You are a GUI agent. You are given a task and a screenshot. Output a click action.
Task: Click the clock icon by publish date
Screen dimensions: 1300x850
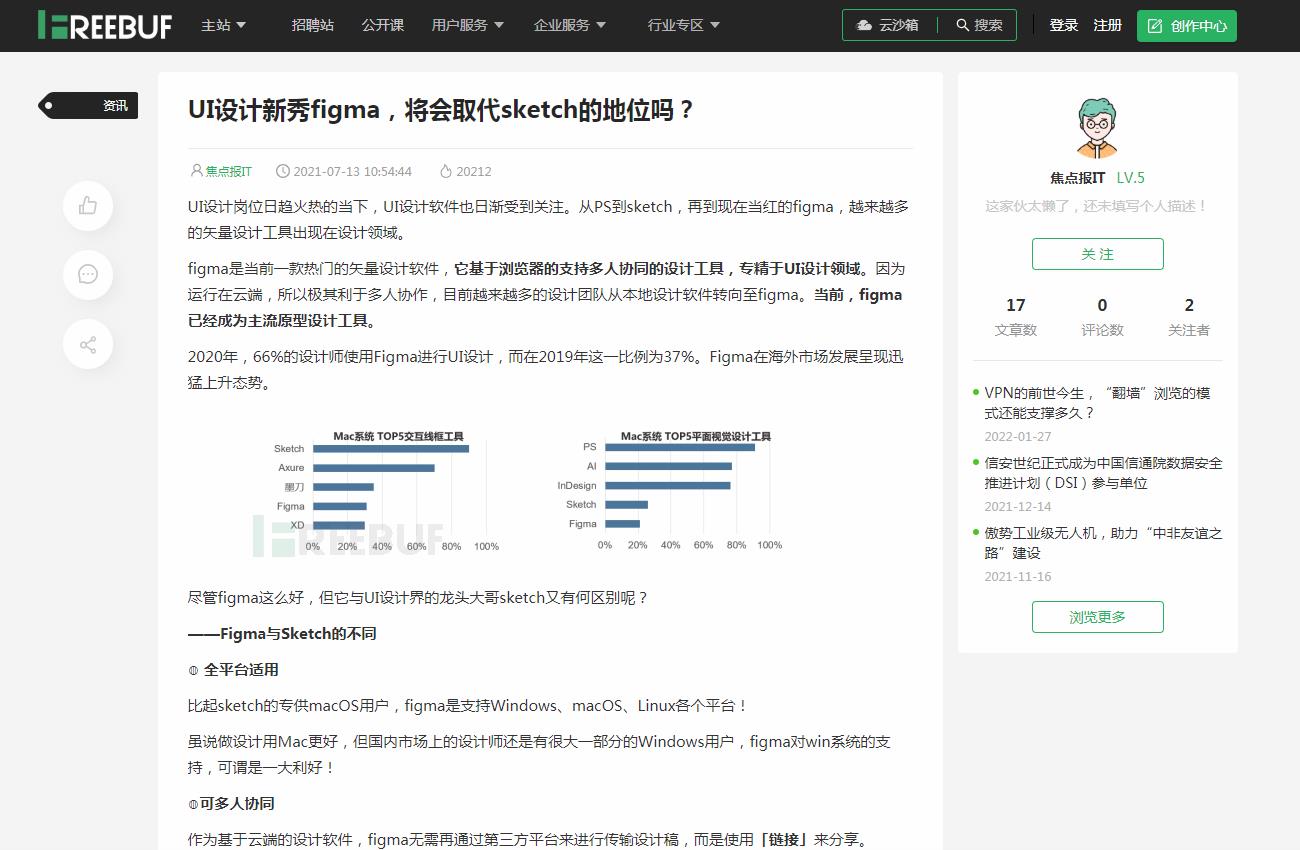[283, 171]
